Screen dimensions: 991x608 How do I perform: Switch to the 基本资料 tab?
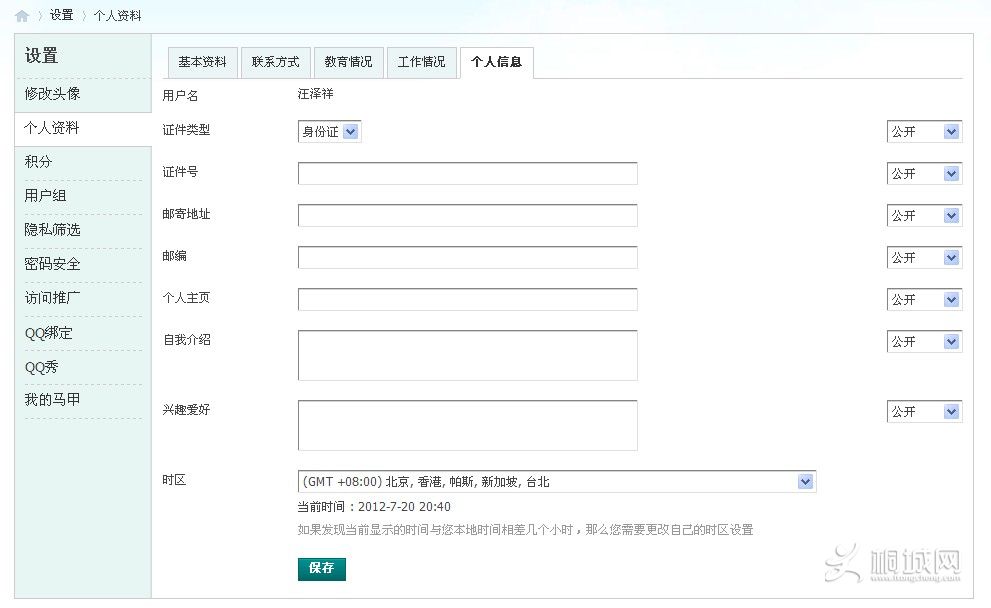[x=205, y=62]
